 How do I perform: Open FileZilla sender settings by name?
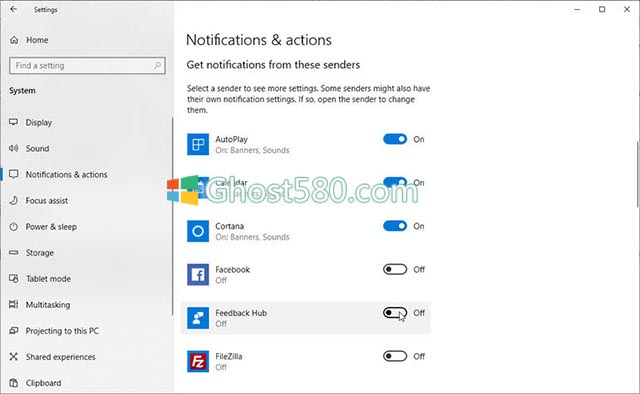[229, 356]
